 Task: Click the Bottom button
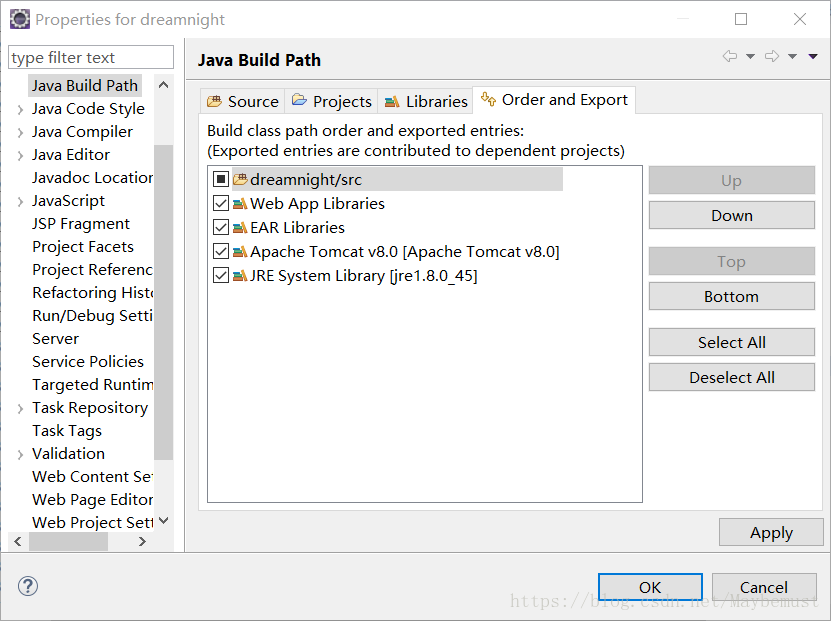pyautogui.click(x=732, y=296)
